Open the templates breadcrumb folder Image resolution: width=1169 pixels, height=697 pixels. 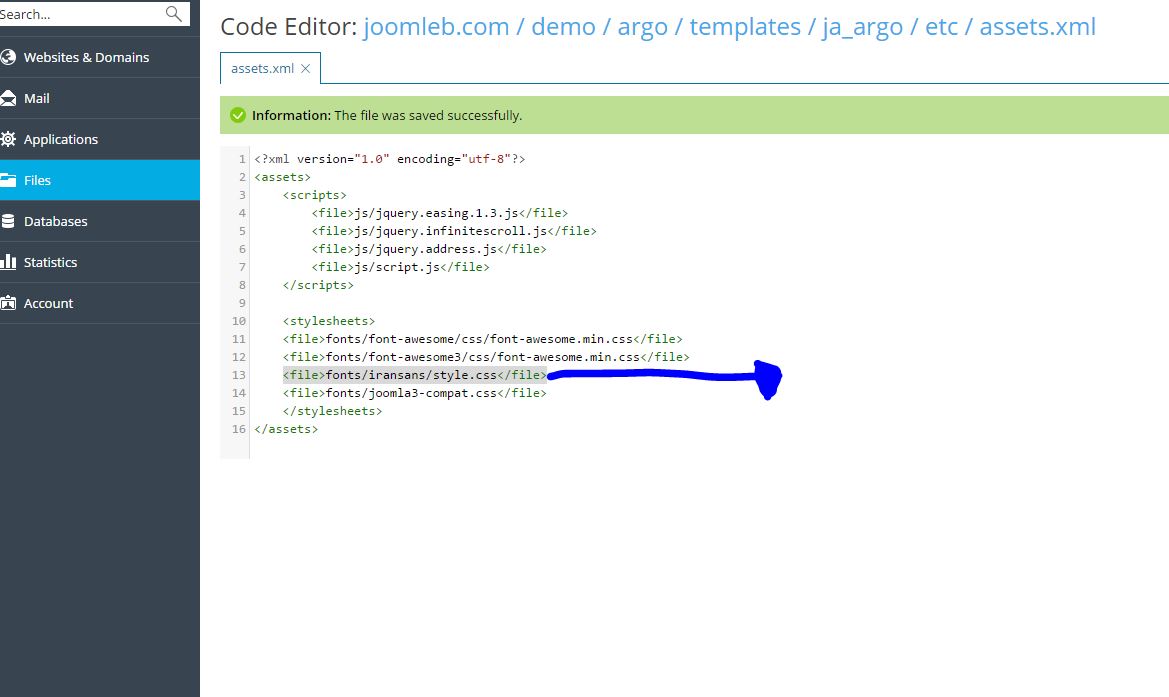(745, 27)
